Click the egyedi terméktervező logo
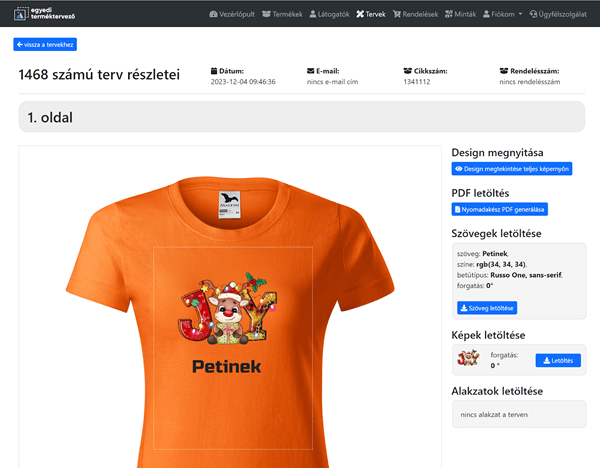 [44, 14]
